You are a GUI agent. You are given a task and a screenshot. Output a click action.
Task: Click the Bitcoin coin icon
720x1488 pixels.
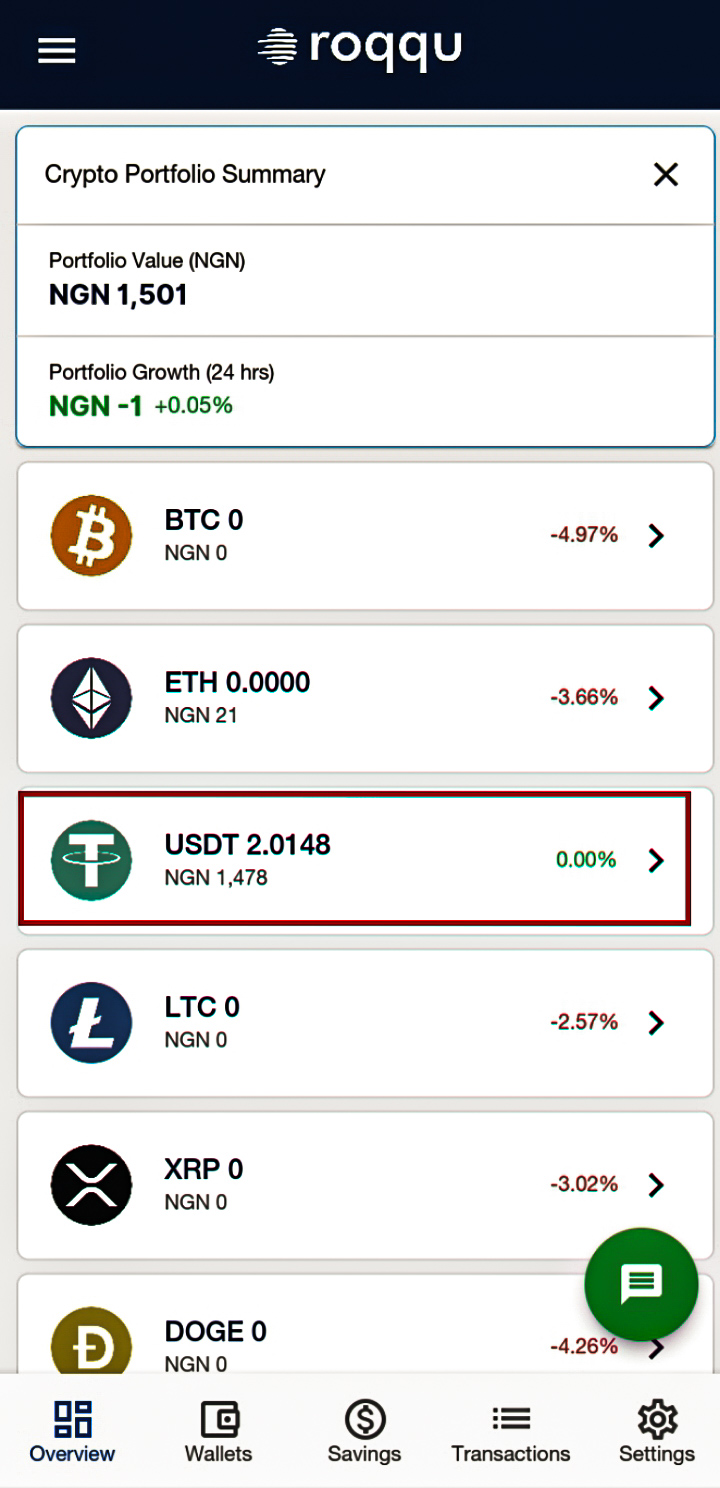pyautogui.click(x=91, y=535)
